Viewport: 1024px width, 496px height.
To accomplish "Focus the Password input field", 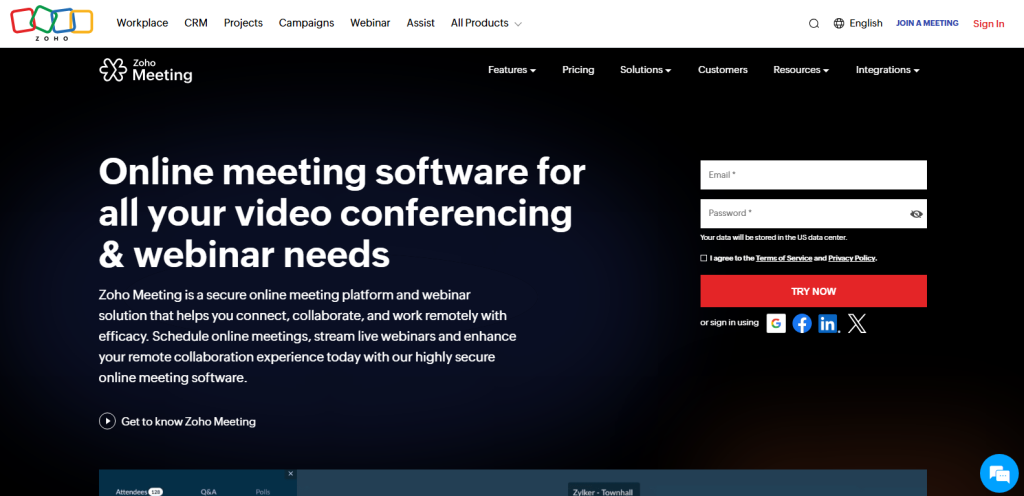I will coord(814,213).
